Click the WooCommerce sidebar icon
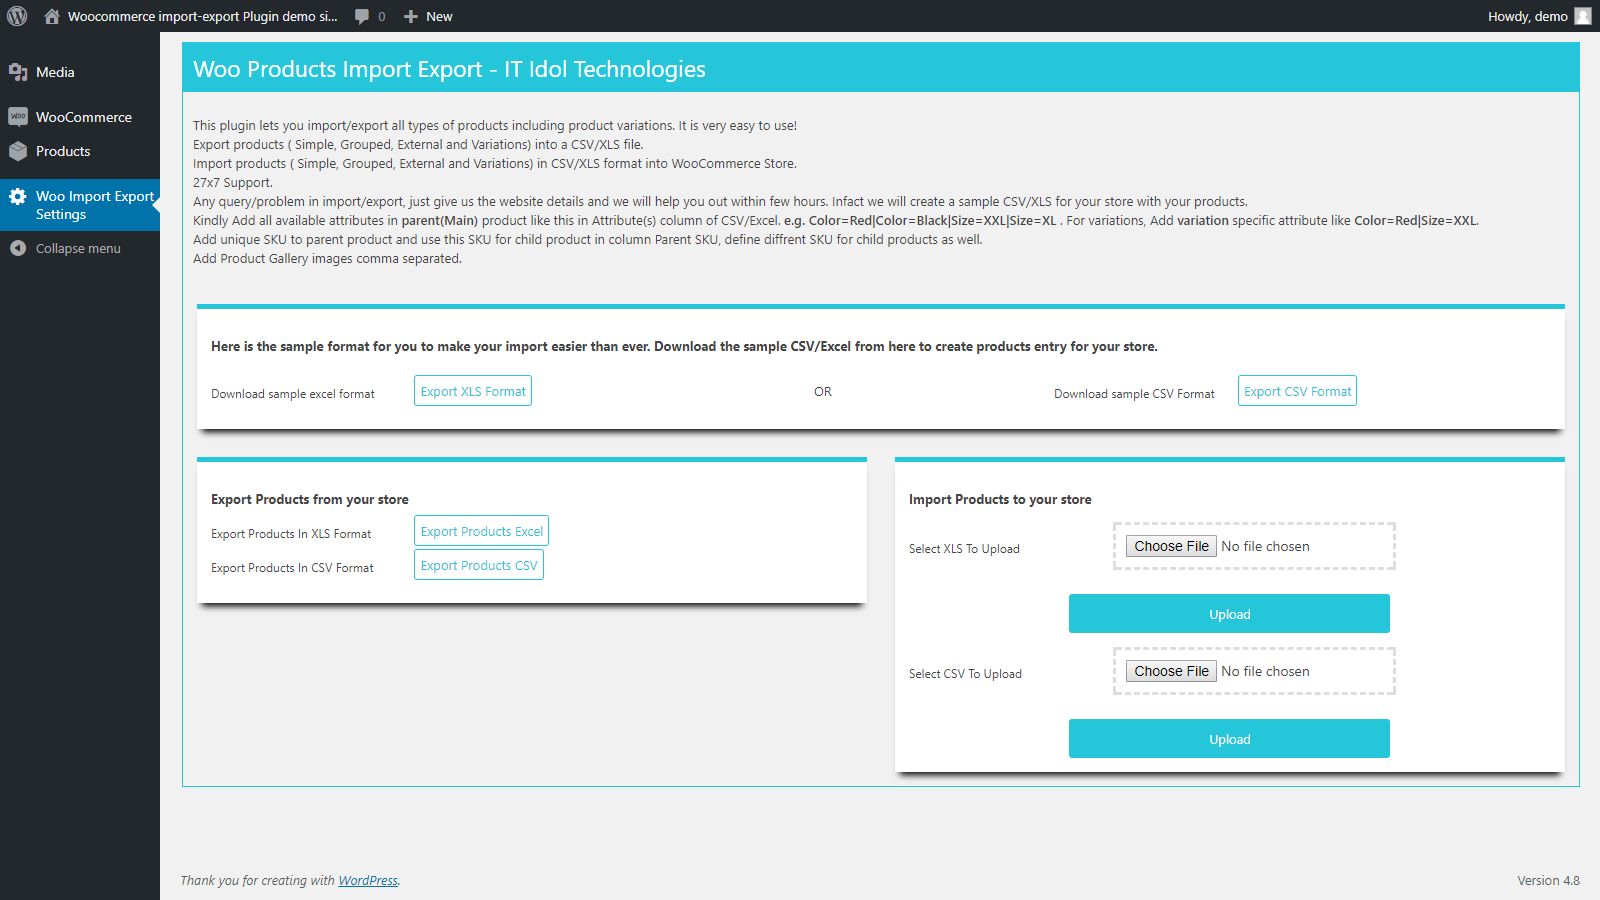This screenshot has width=1600, height=900. click(18, 117)
